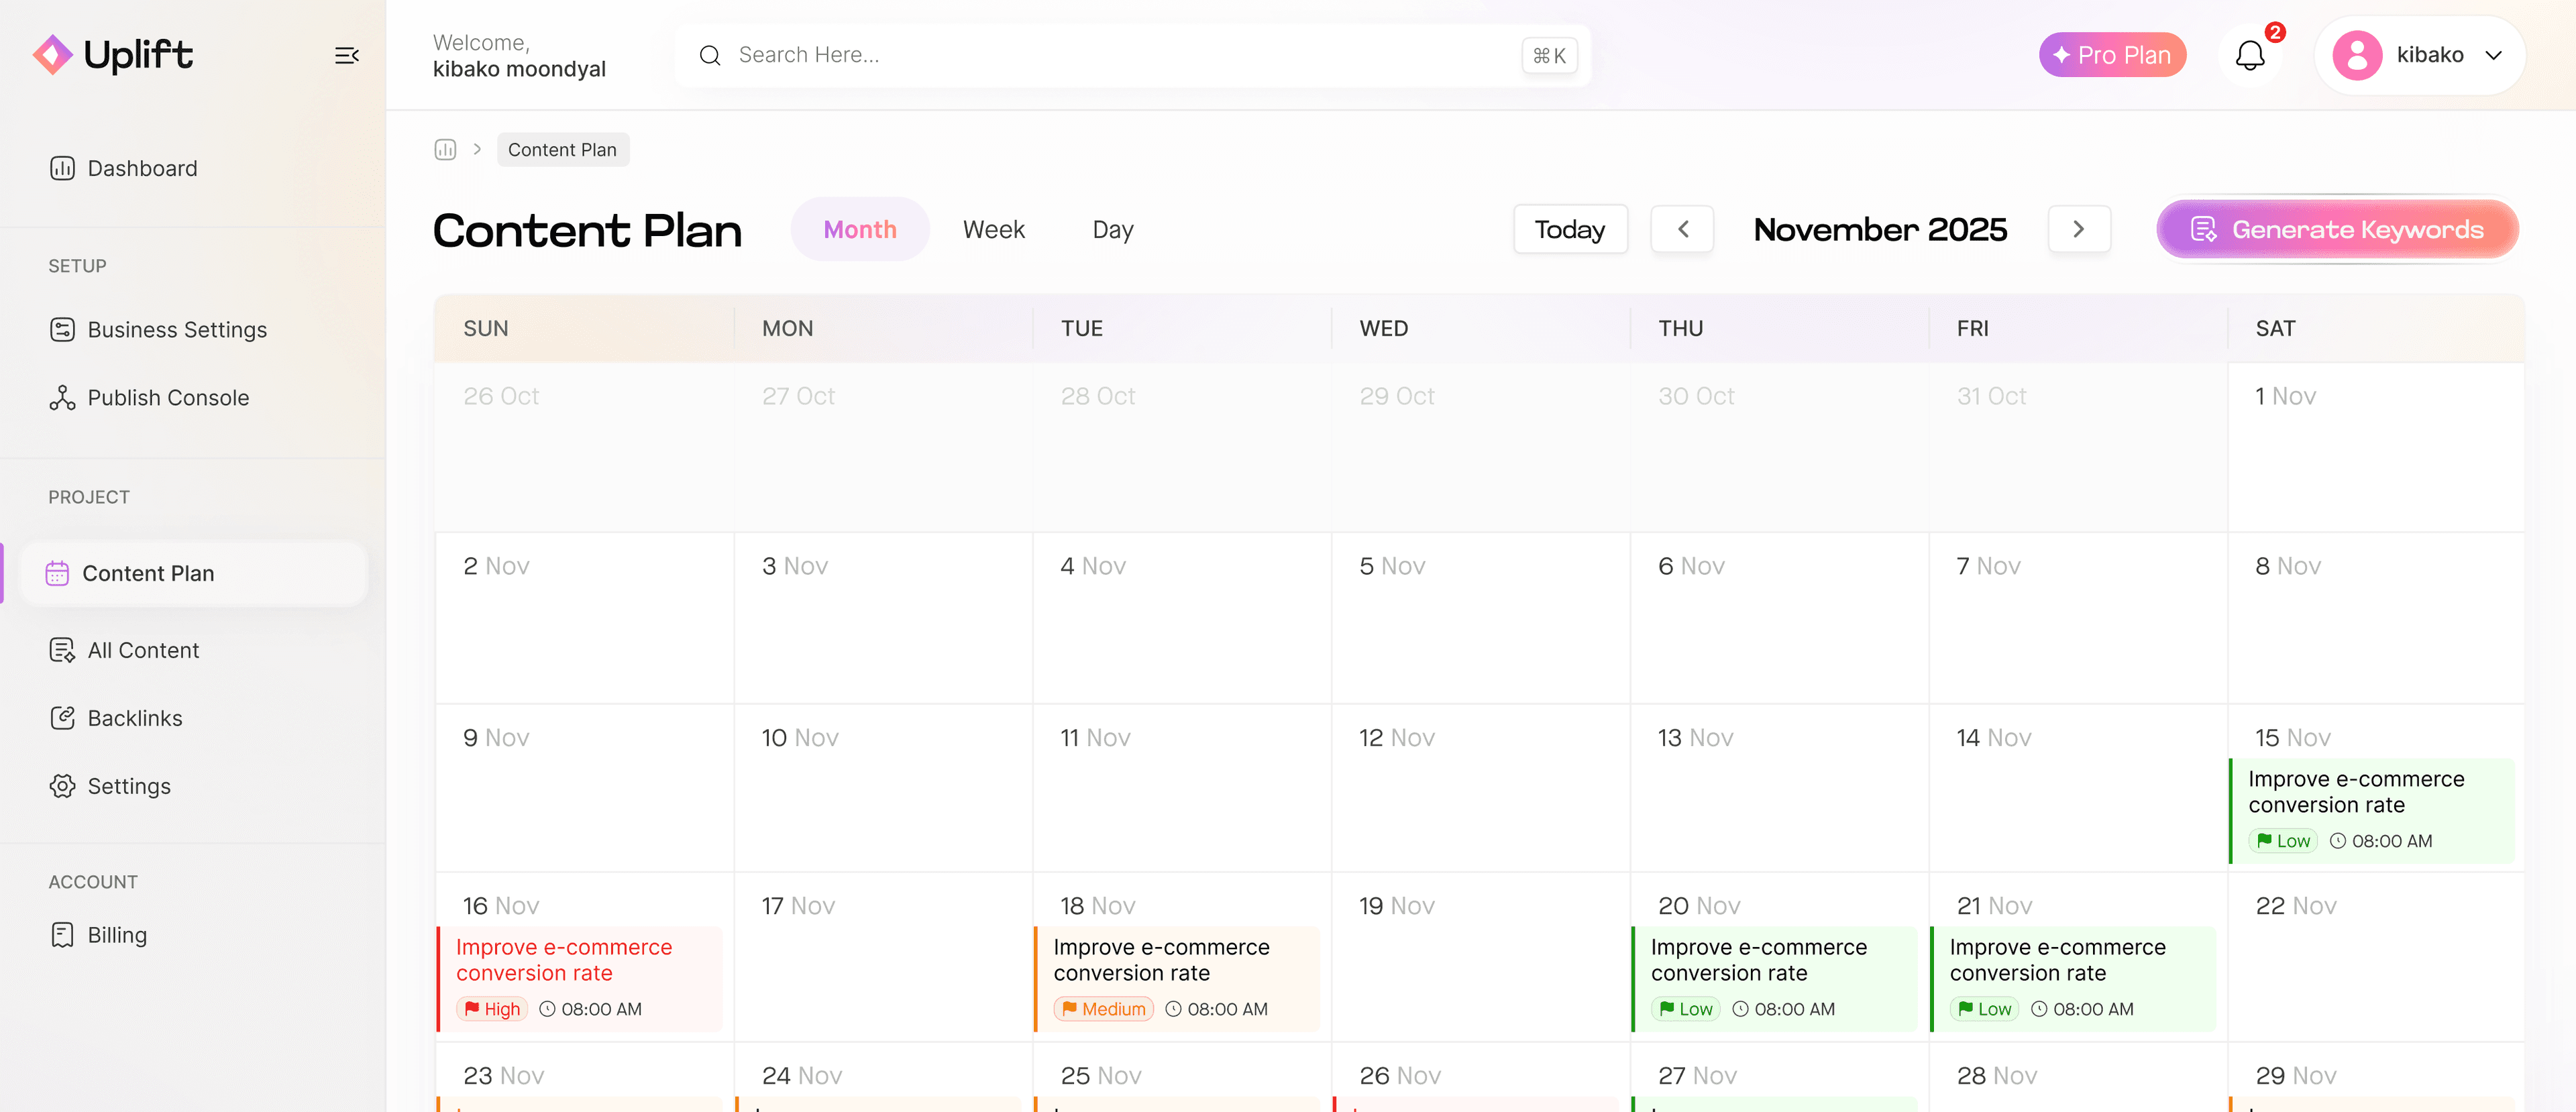
Task: Open Billing under Account
Action: pyautogui.click(x=117, y=934)
